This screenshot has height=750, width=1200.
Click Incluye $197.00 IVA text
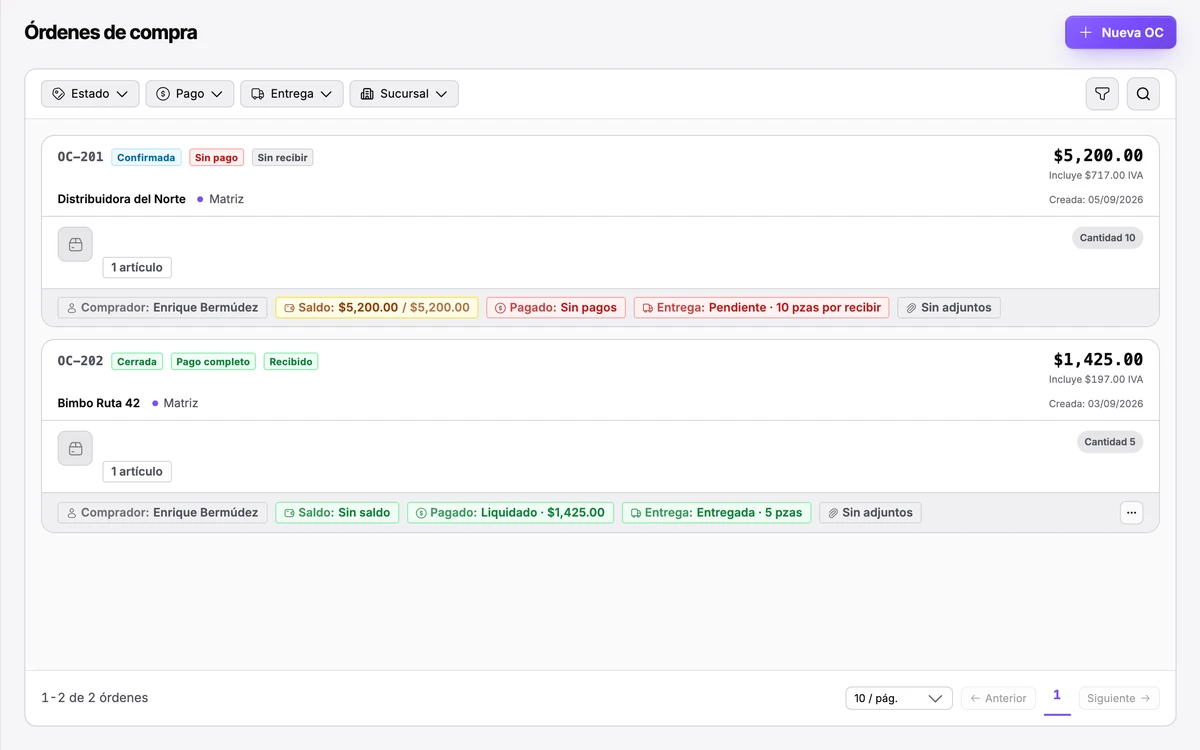point(1096,379)
